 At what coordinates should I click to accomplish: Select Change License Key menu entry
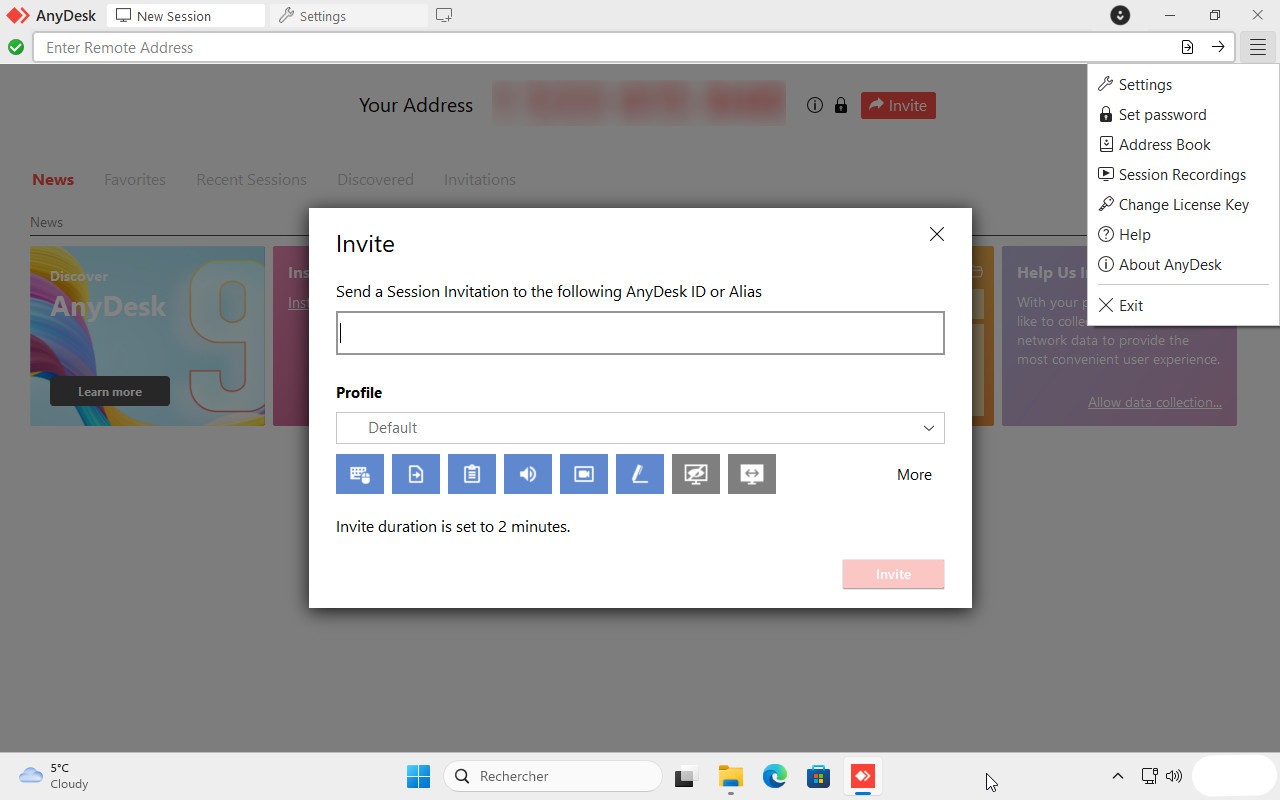coord(1183,205)
